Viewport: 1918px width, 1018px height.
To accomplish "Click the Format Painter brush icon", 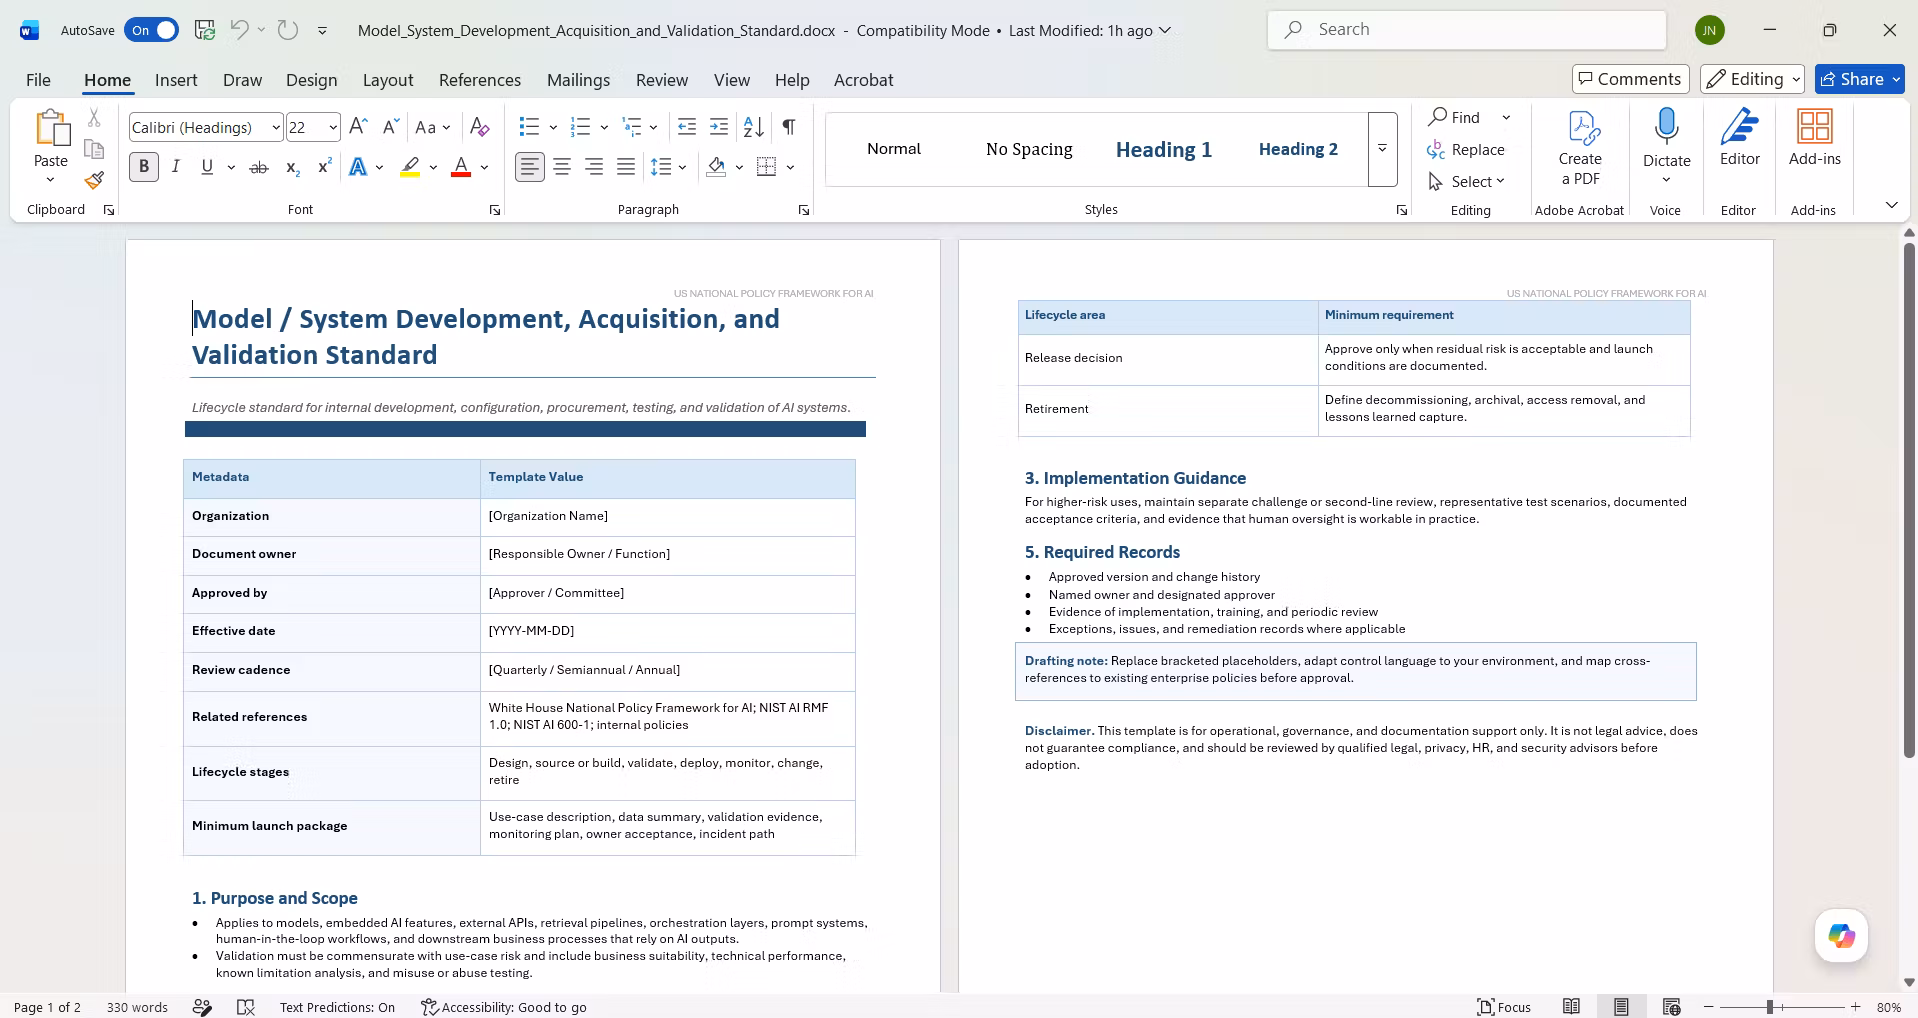I will pyautogui.click(x=94, y=180).
